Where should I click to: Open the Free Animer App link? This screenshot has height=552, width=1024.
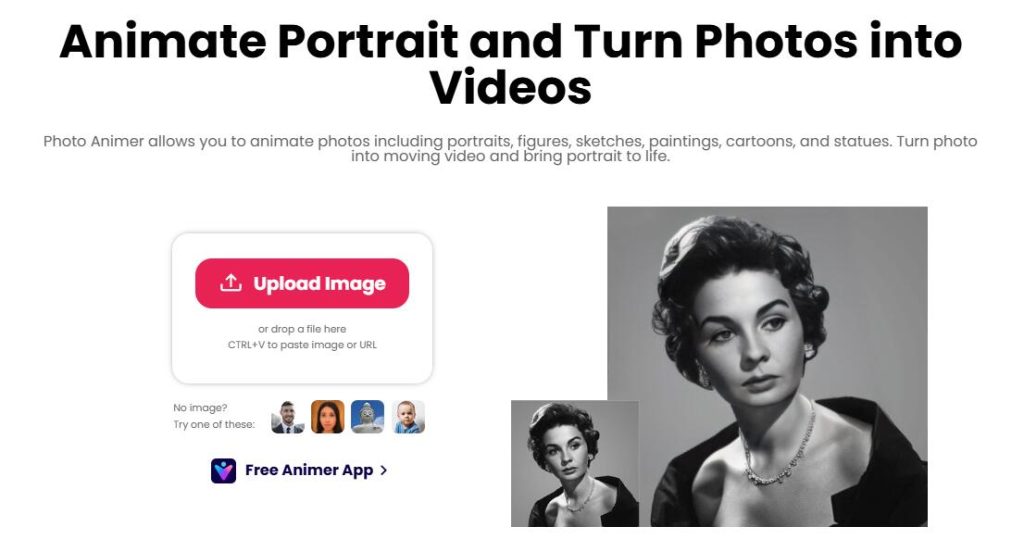[x=308, y=470]
